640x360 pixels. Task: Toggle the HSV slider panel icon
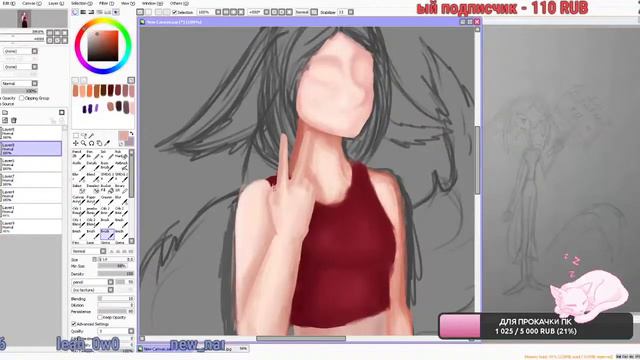pyautogui.click(x=91, y=12)
